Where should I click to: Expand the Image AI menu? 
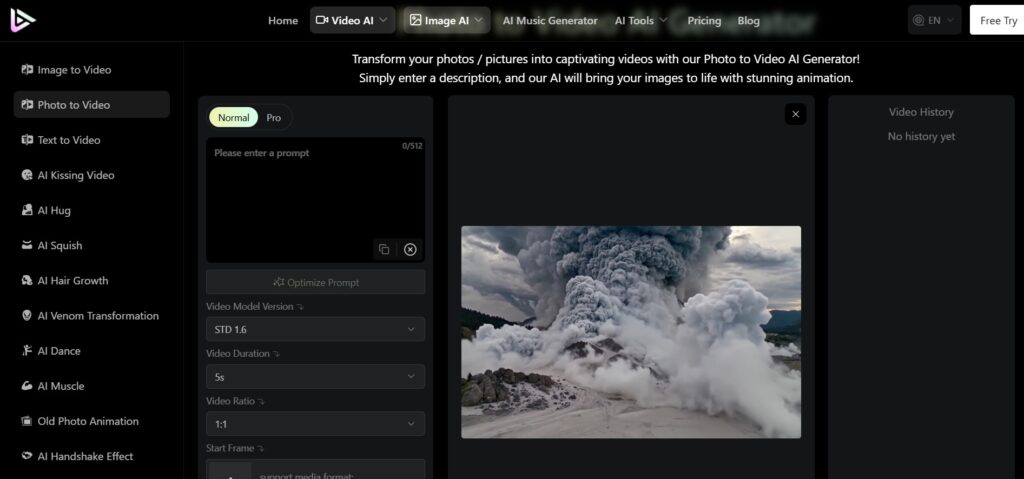[447, 20]
